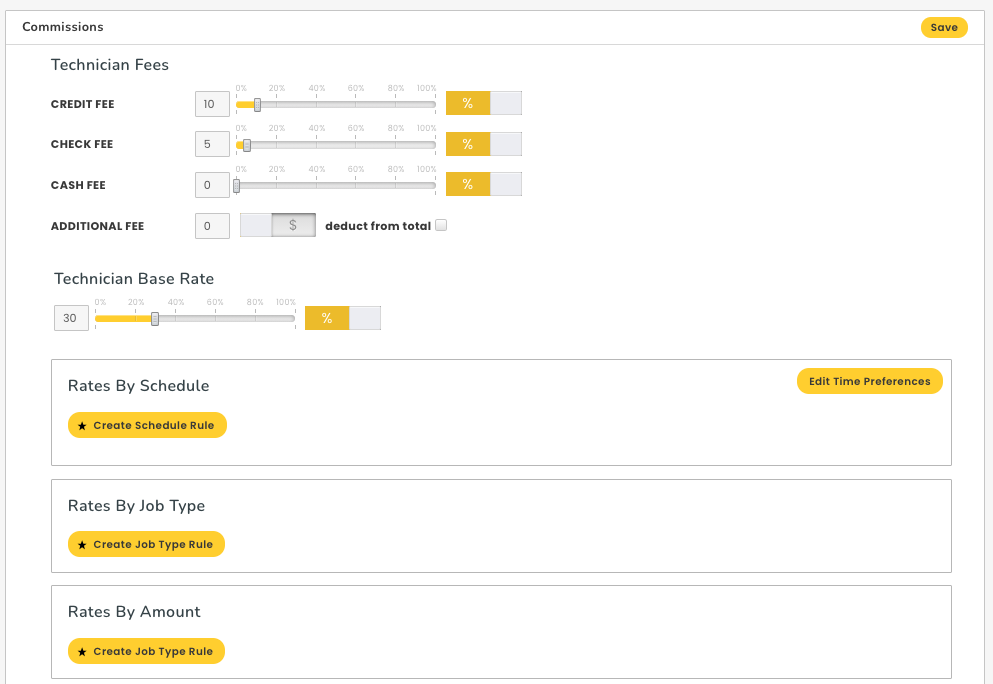Screen dimensions: 993x684
Task: Create a rule under Rates By Amount
Action: (146, 651)
